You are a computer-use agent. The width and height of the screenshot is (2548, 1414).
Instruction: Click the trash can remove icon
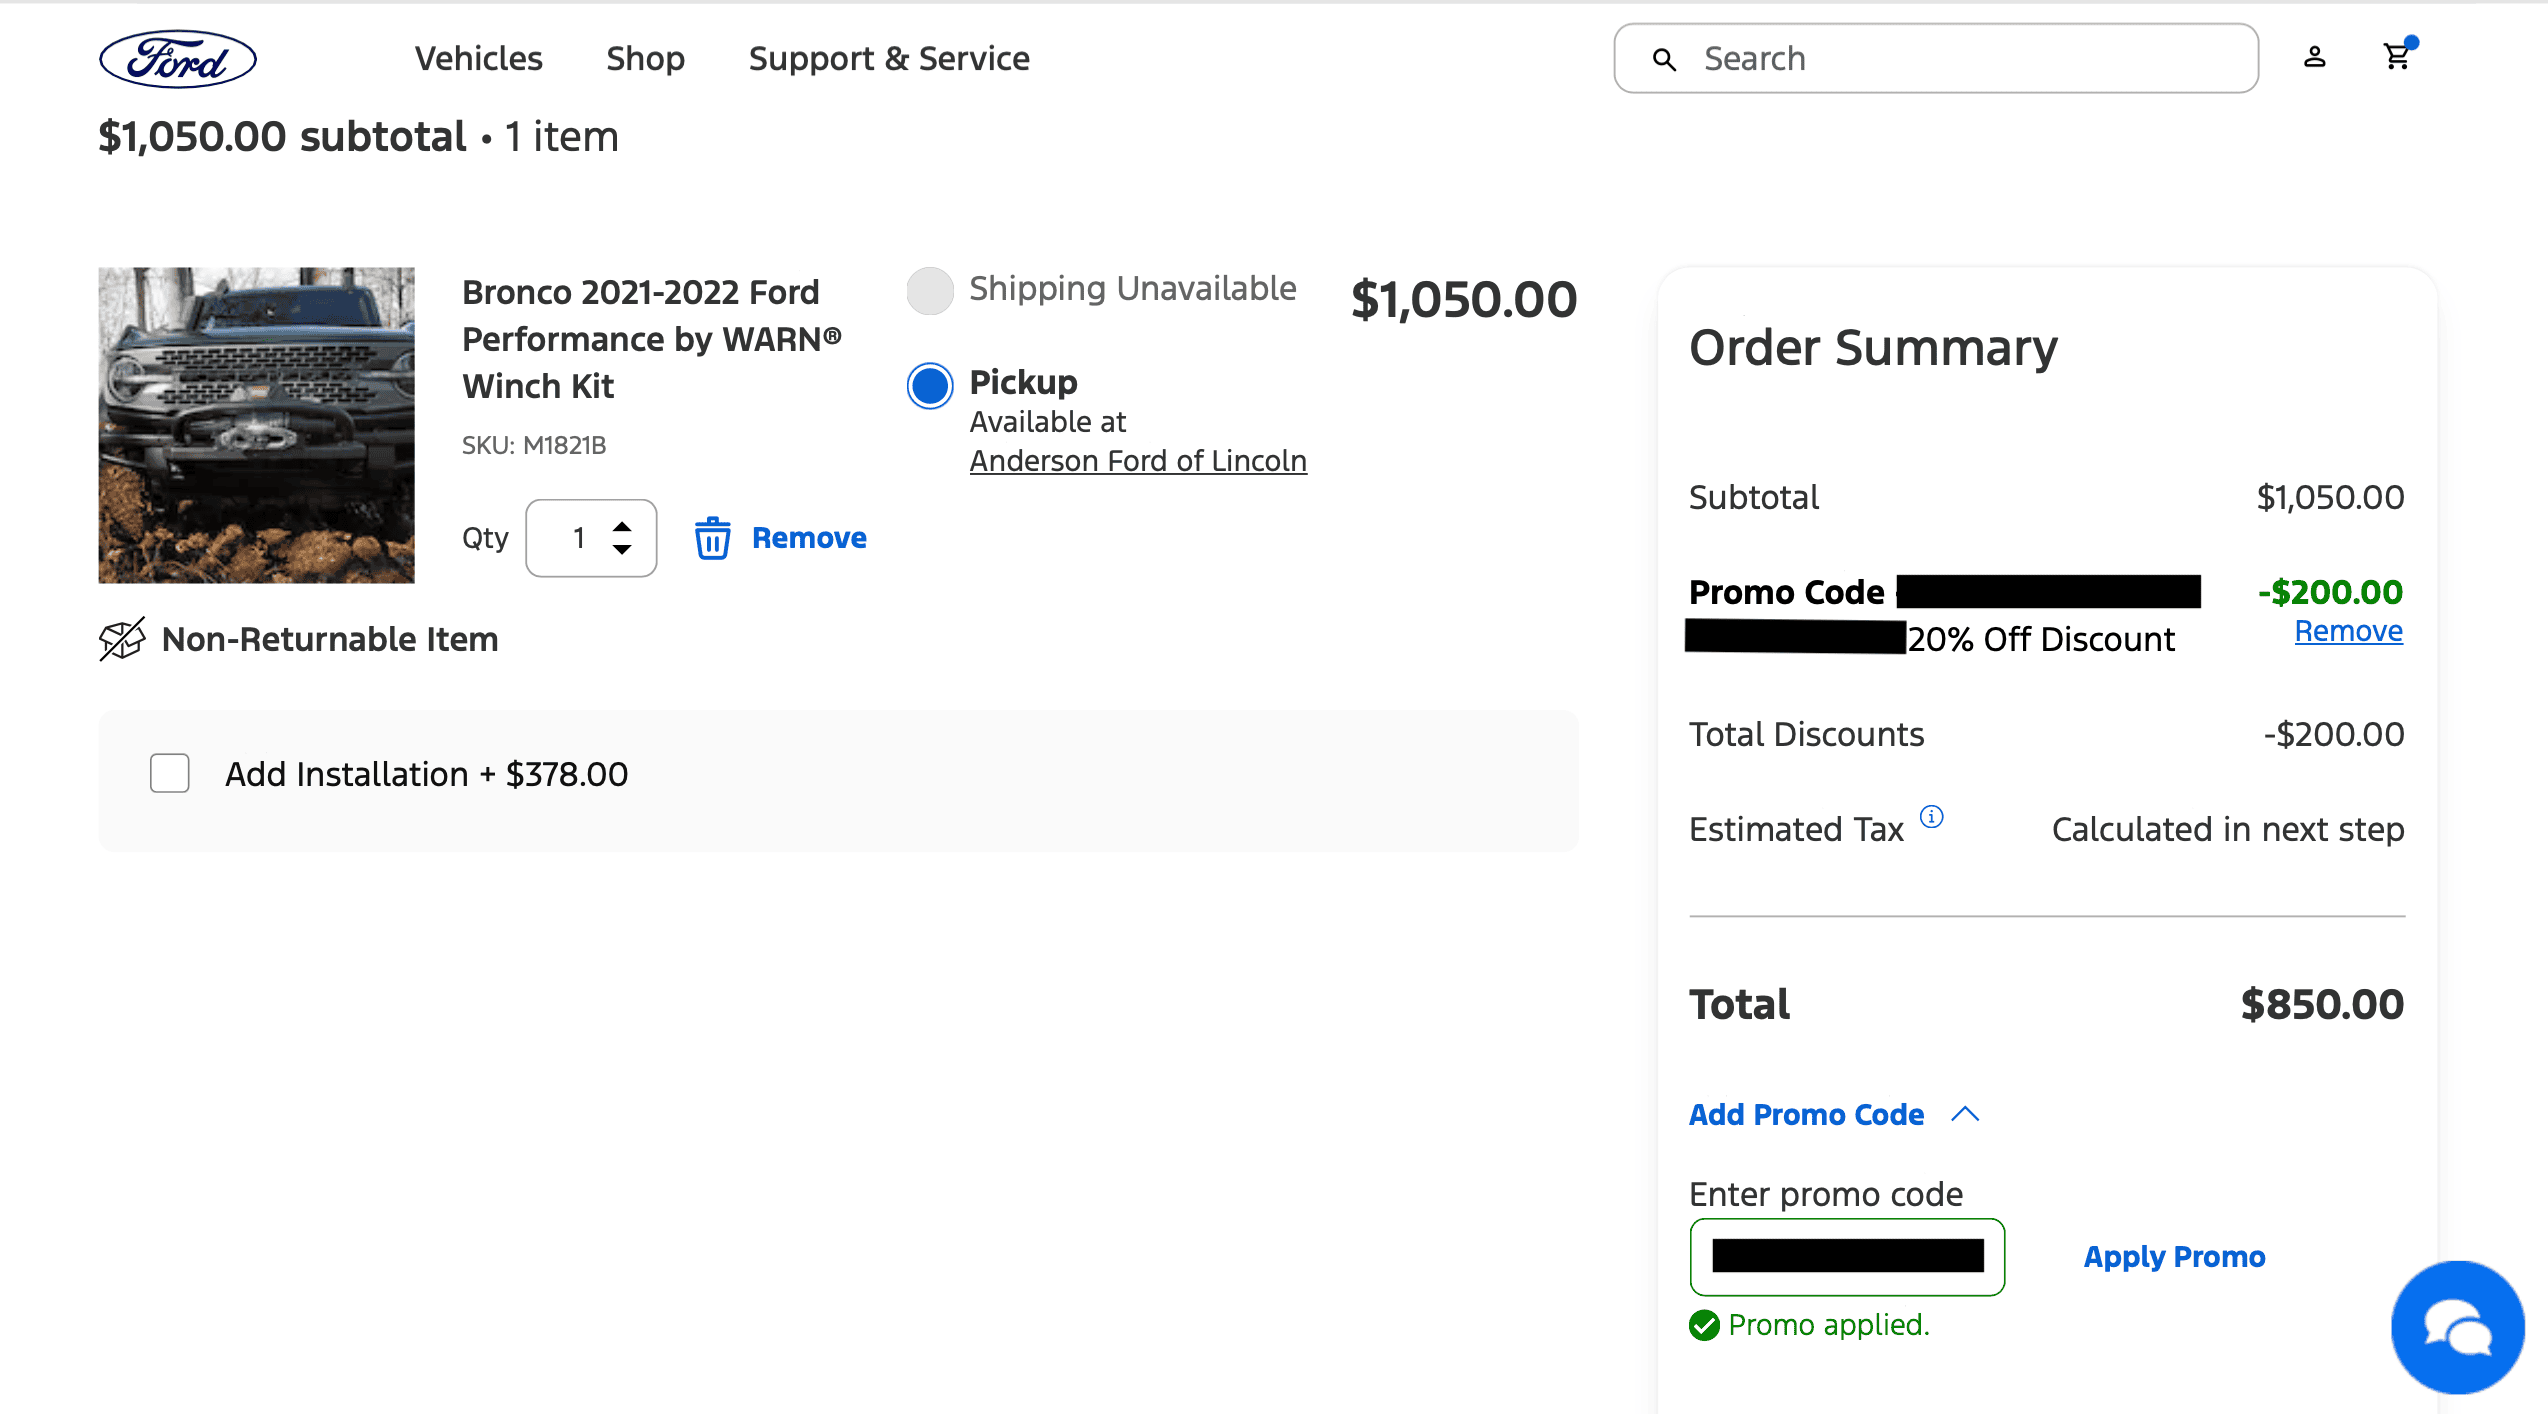pyautogui.click(x=712, y=538)
